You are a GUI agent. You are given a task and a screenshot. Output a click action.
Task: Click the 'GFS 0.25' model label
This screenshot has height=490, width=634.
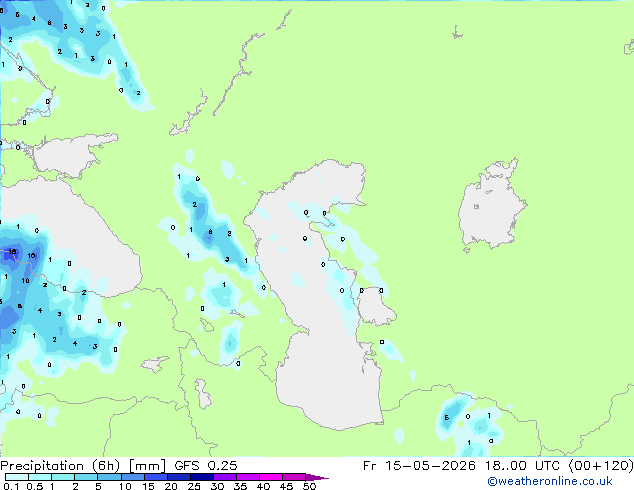(206, 466)
